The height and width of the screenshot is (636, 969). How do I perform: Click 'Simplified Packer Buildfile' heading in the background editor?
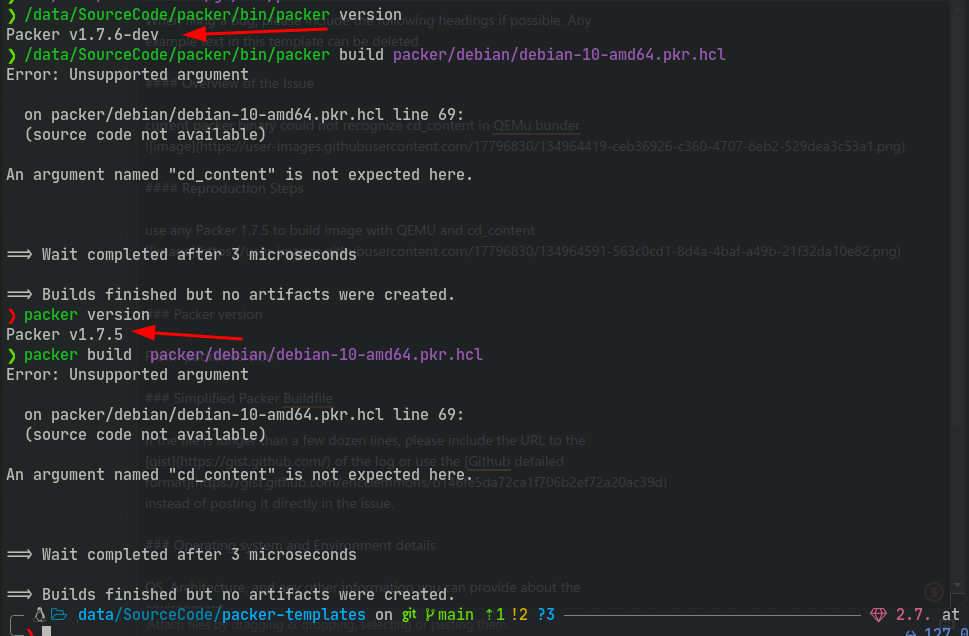click(x=239, y=398)
